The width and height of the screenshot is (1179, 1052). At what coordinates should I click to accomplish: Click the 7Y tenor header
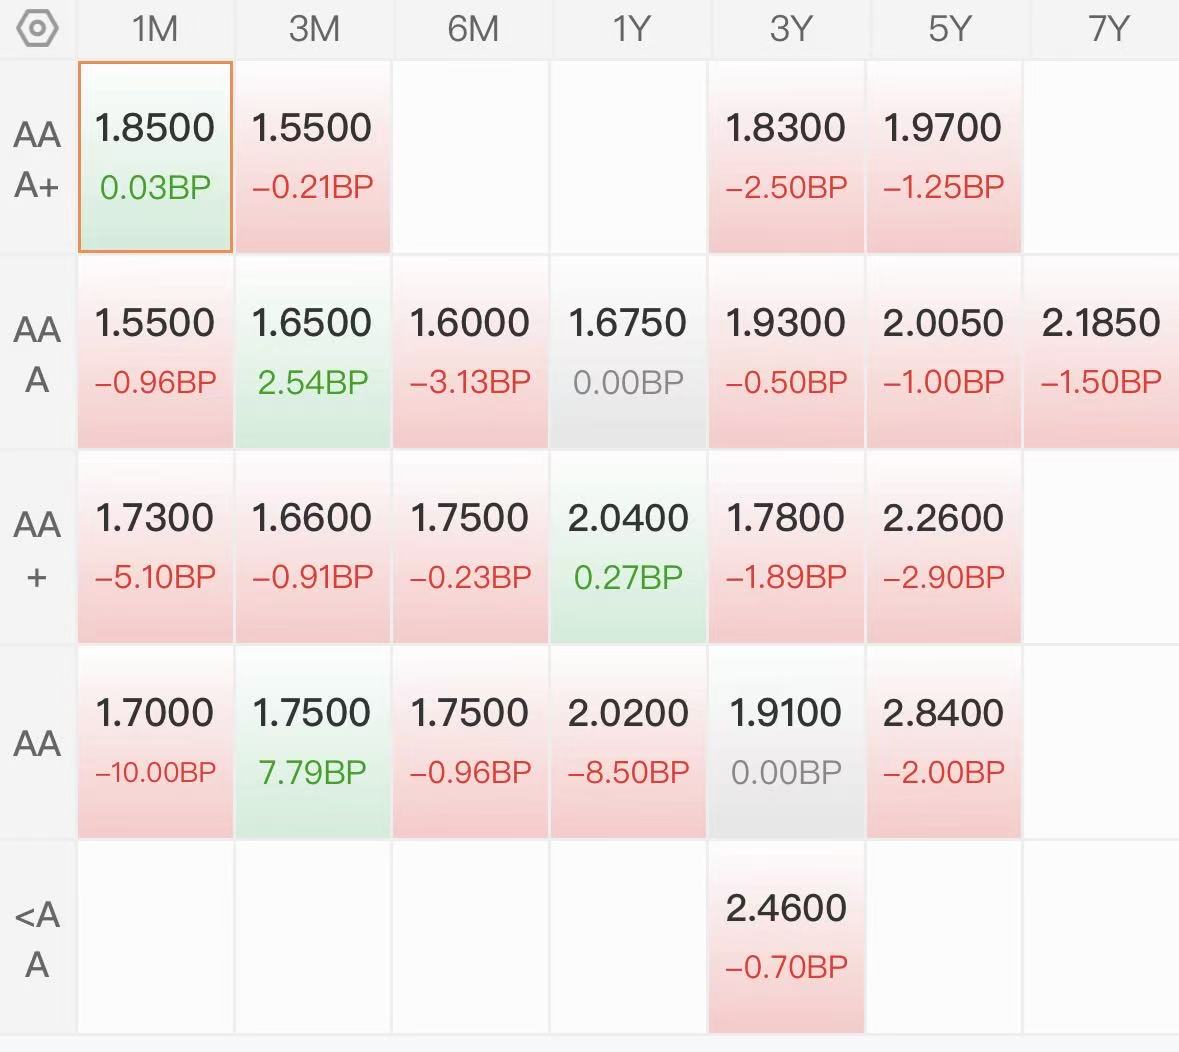tap(1107, 29)
